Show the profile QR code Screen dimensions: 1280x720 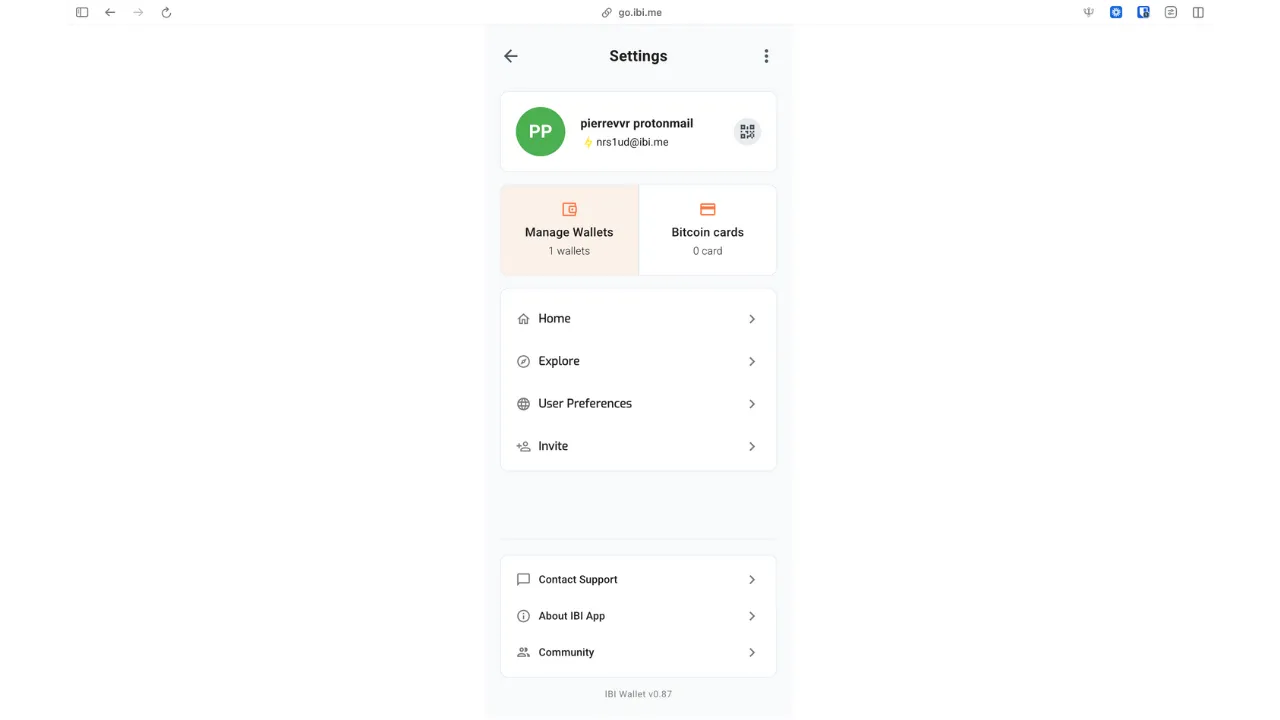tap(747, 132)
